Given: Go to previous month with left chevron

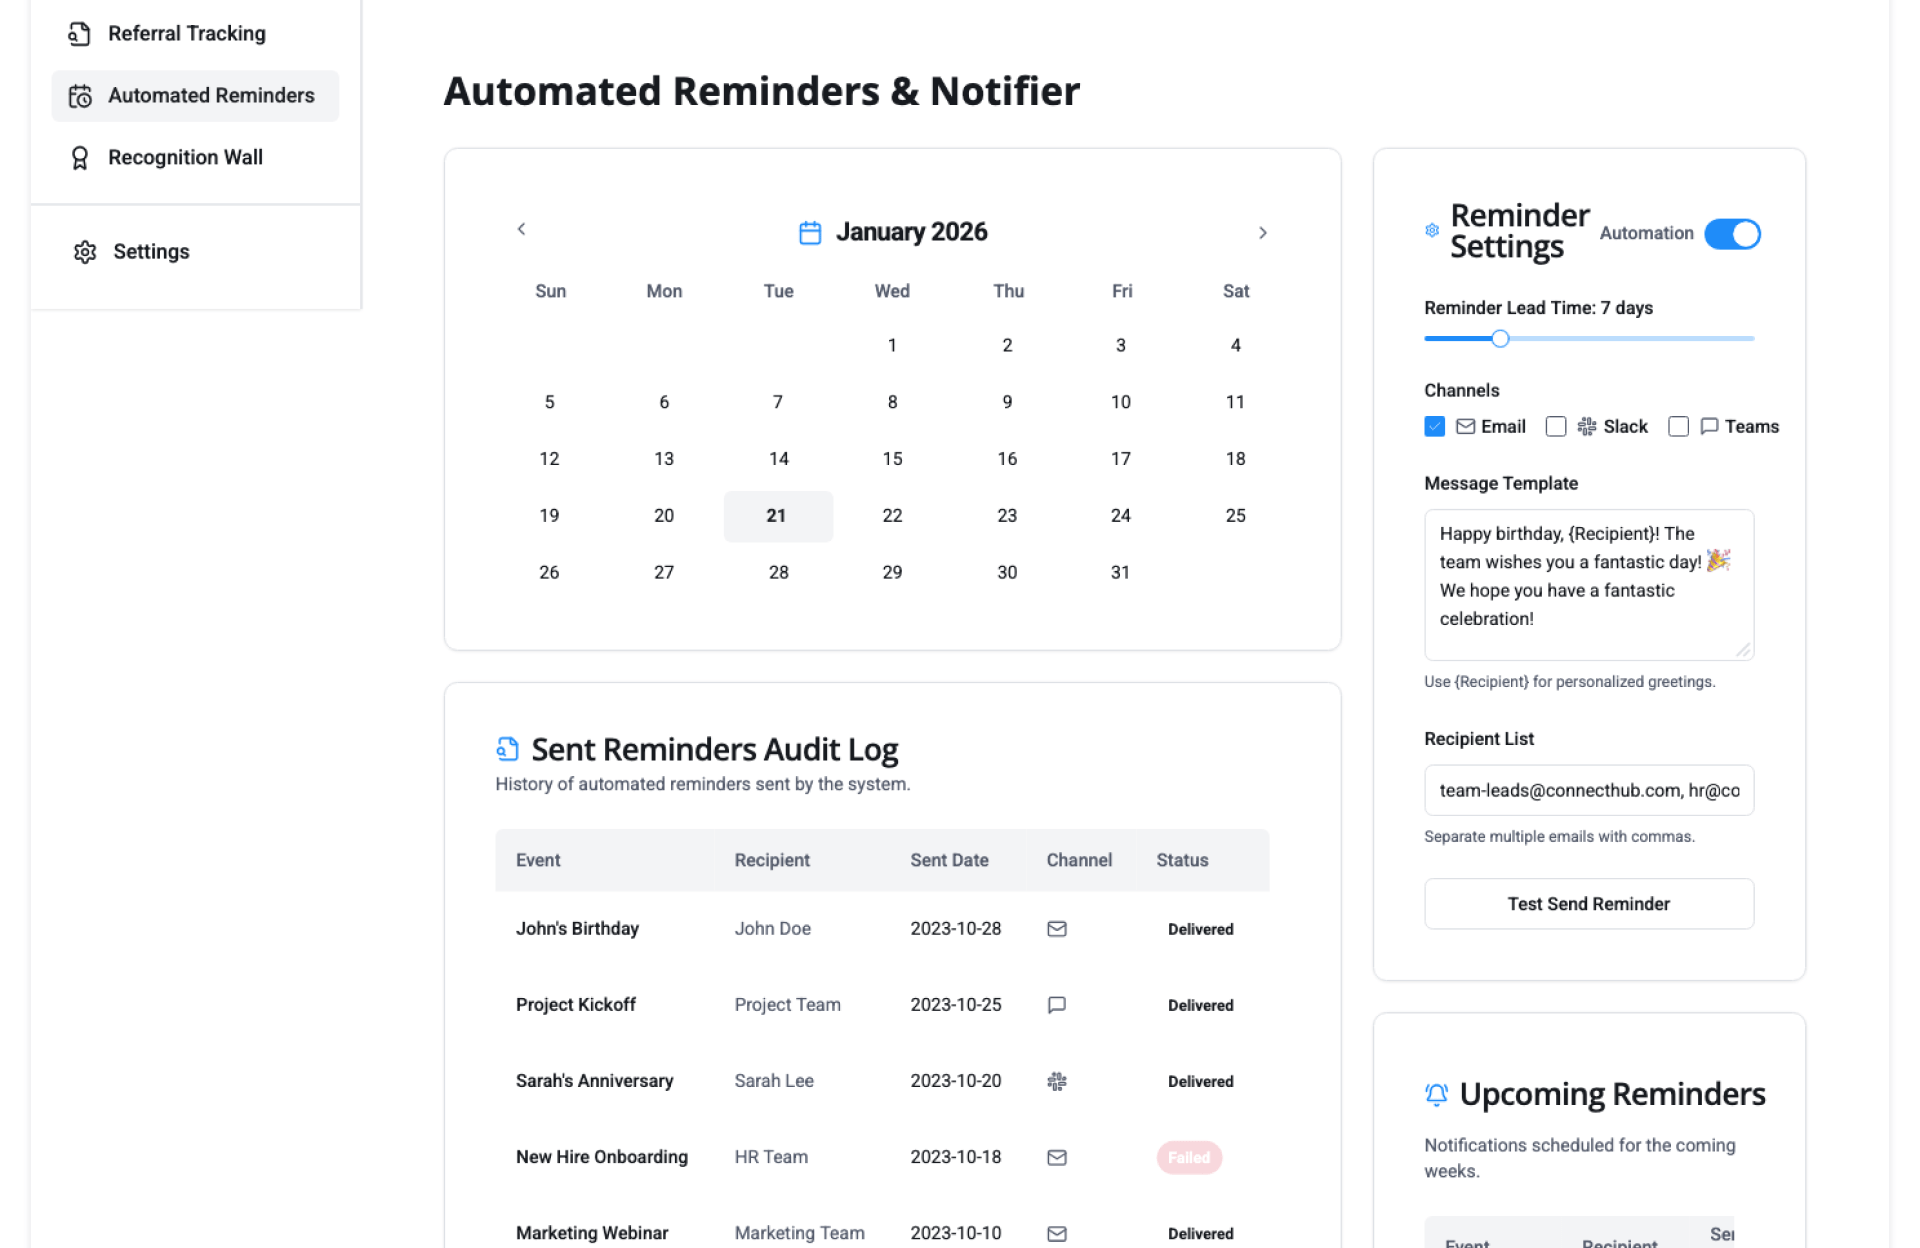Looking at the screenshot, I should click(x=521, y=229).
